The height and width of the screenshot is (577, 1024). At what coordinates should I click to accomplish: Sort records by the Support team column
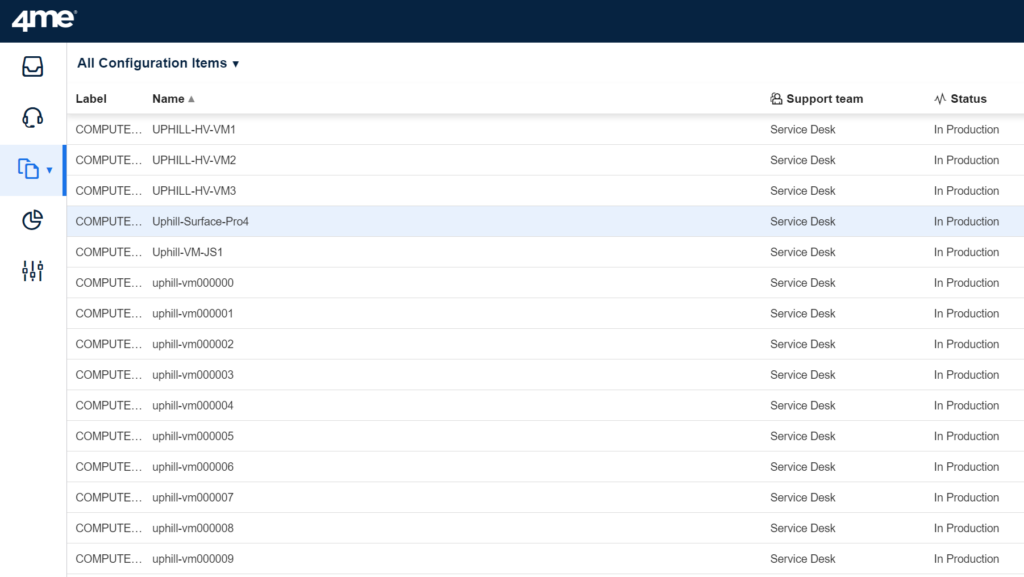click(824, 98)
